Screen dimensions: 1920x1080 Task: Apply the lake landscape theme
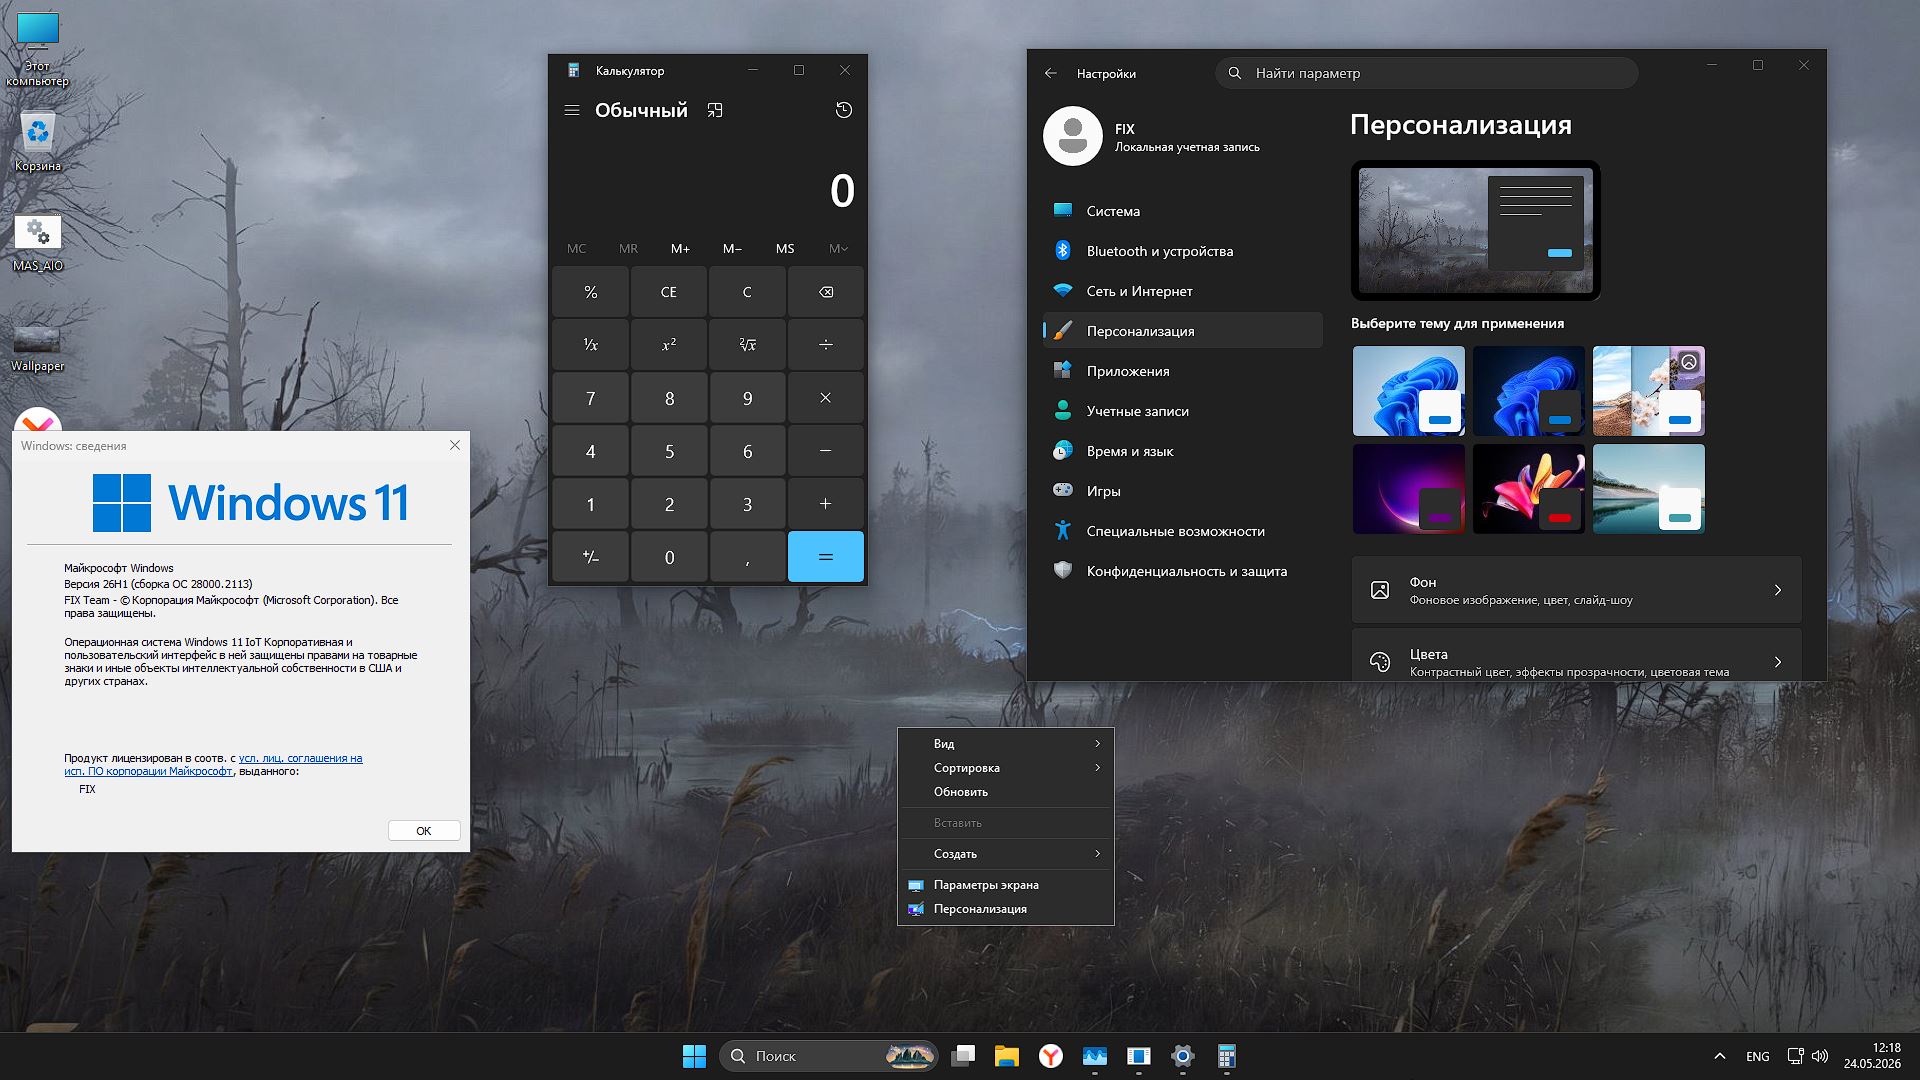(1648, 489)
